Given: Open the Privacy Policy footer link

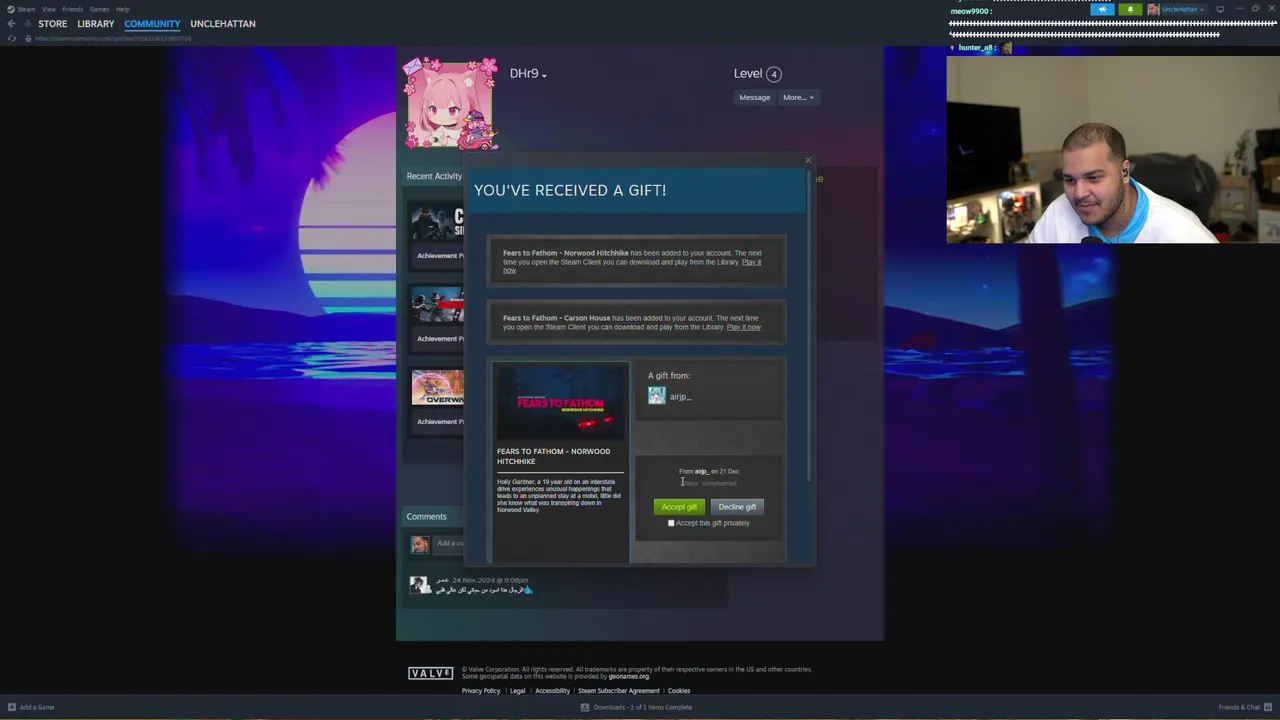Looking at the screenshot, I should tap(481, 691).
